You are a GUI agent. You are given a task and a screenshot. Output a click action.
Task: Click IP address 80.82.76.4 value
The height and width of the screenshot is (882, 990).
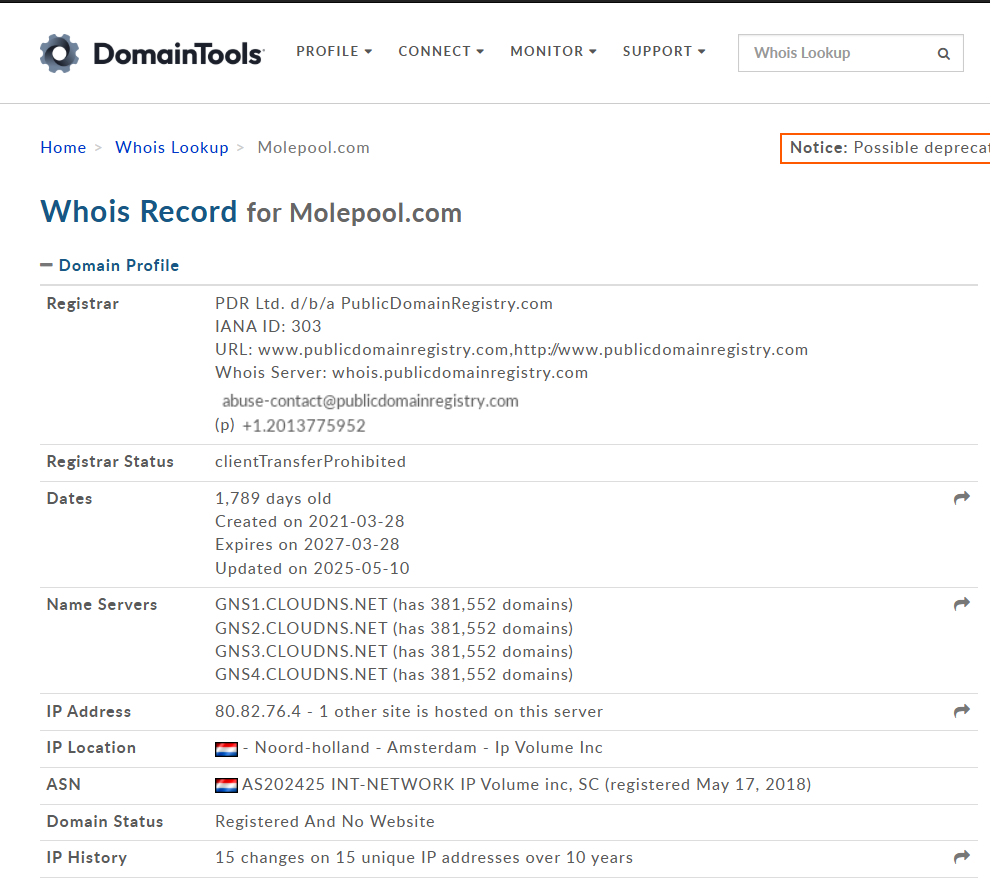(x=258, y=712)
